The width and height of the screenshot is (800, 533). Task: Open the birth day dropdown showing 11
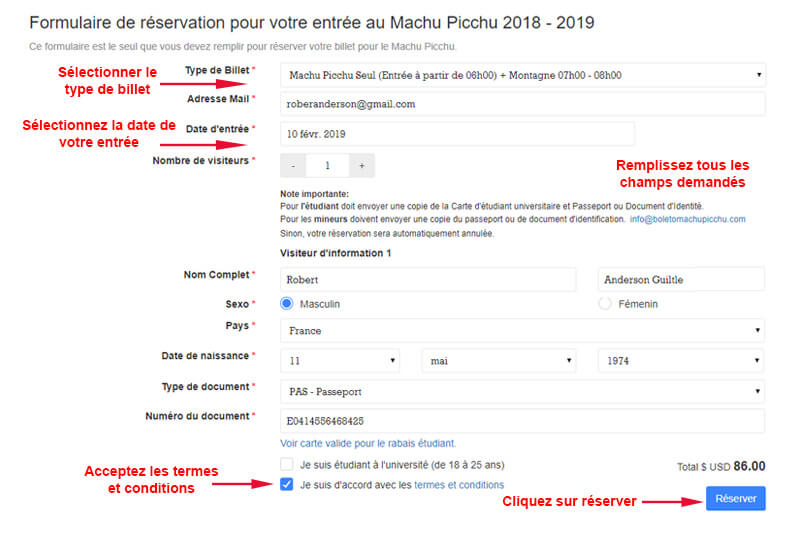[340, 361]
